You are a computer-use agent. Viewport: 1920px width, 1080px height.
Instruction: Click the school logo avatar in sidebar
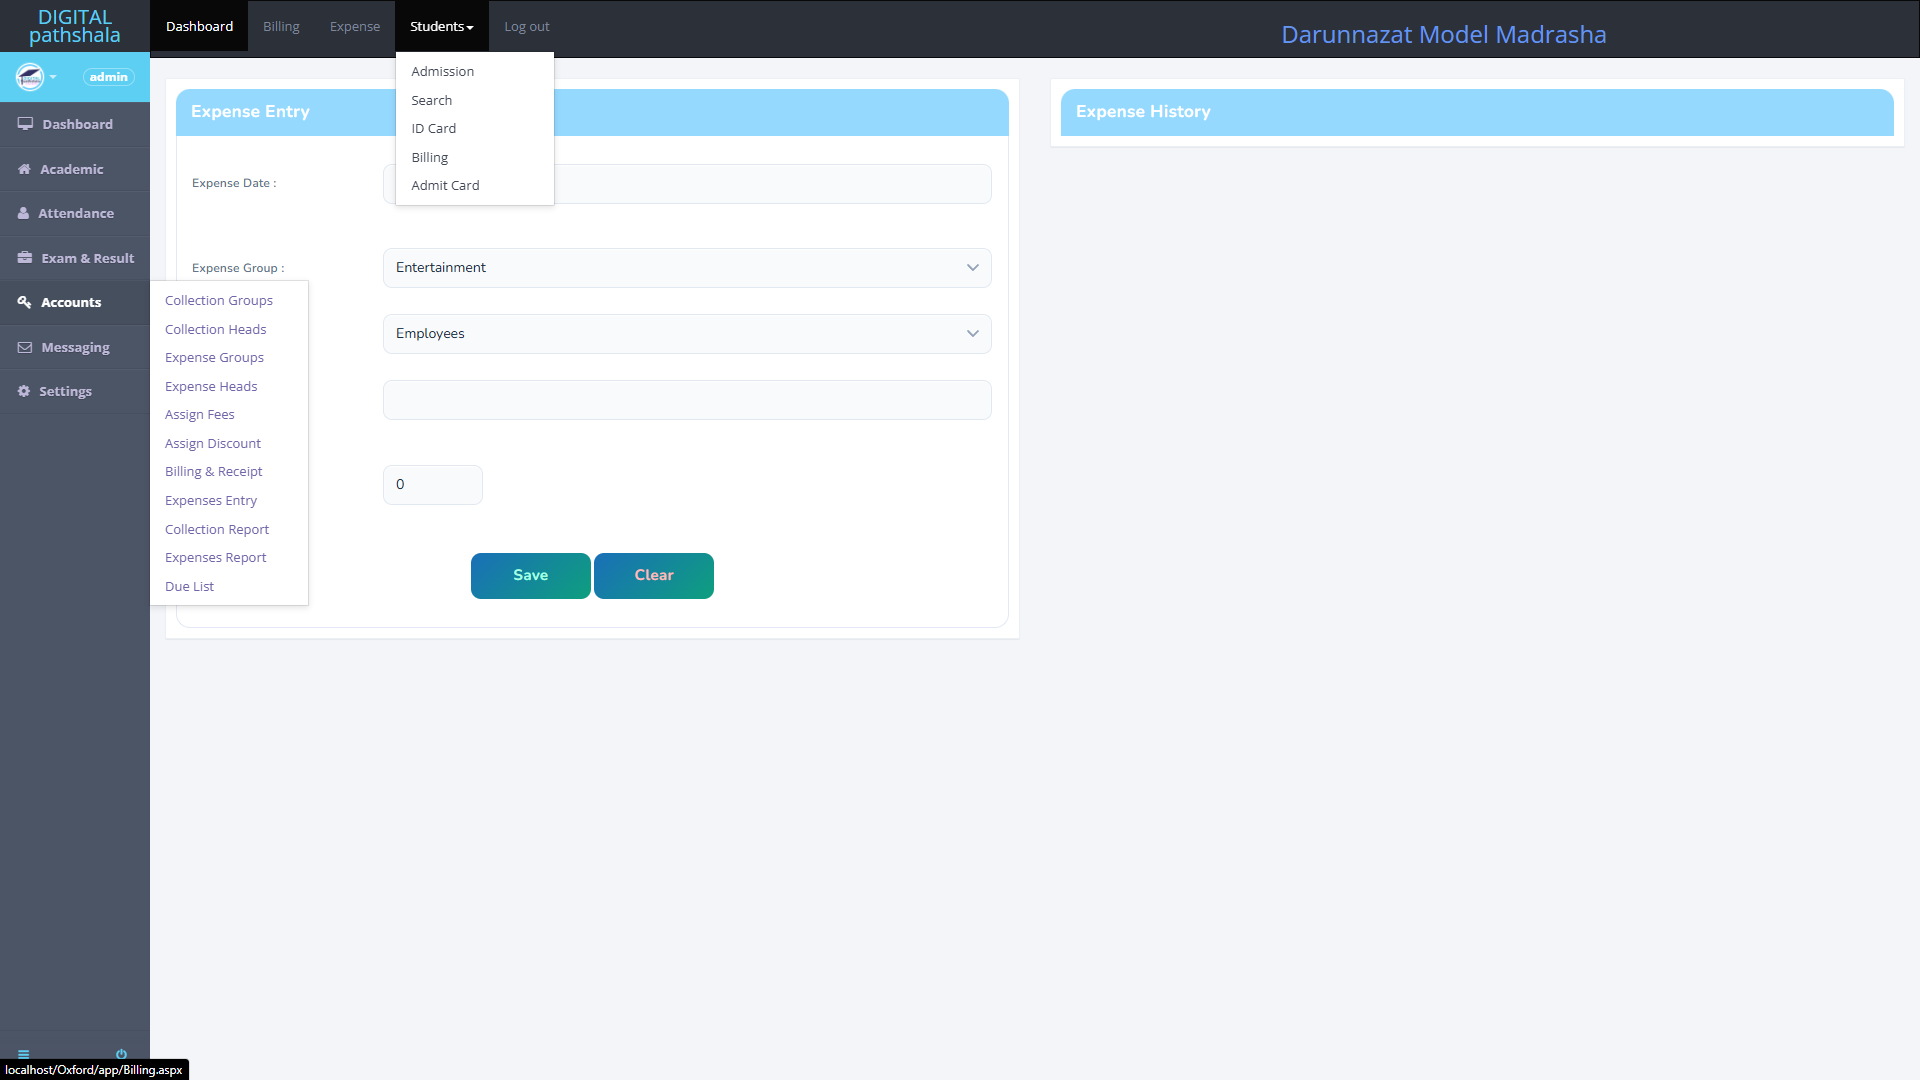(x=30, y=77)
